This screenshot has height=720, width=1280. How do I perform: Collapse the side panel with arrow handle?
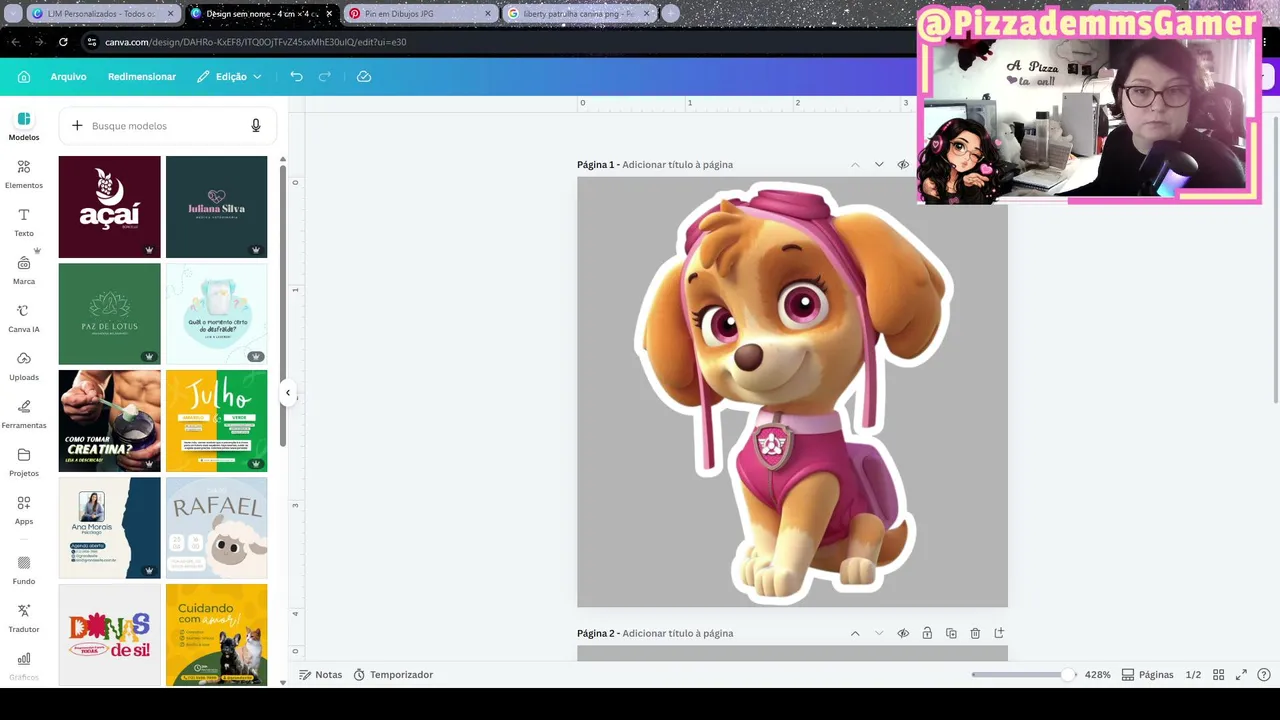288,393
